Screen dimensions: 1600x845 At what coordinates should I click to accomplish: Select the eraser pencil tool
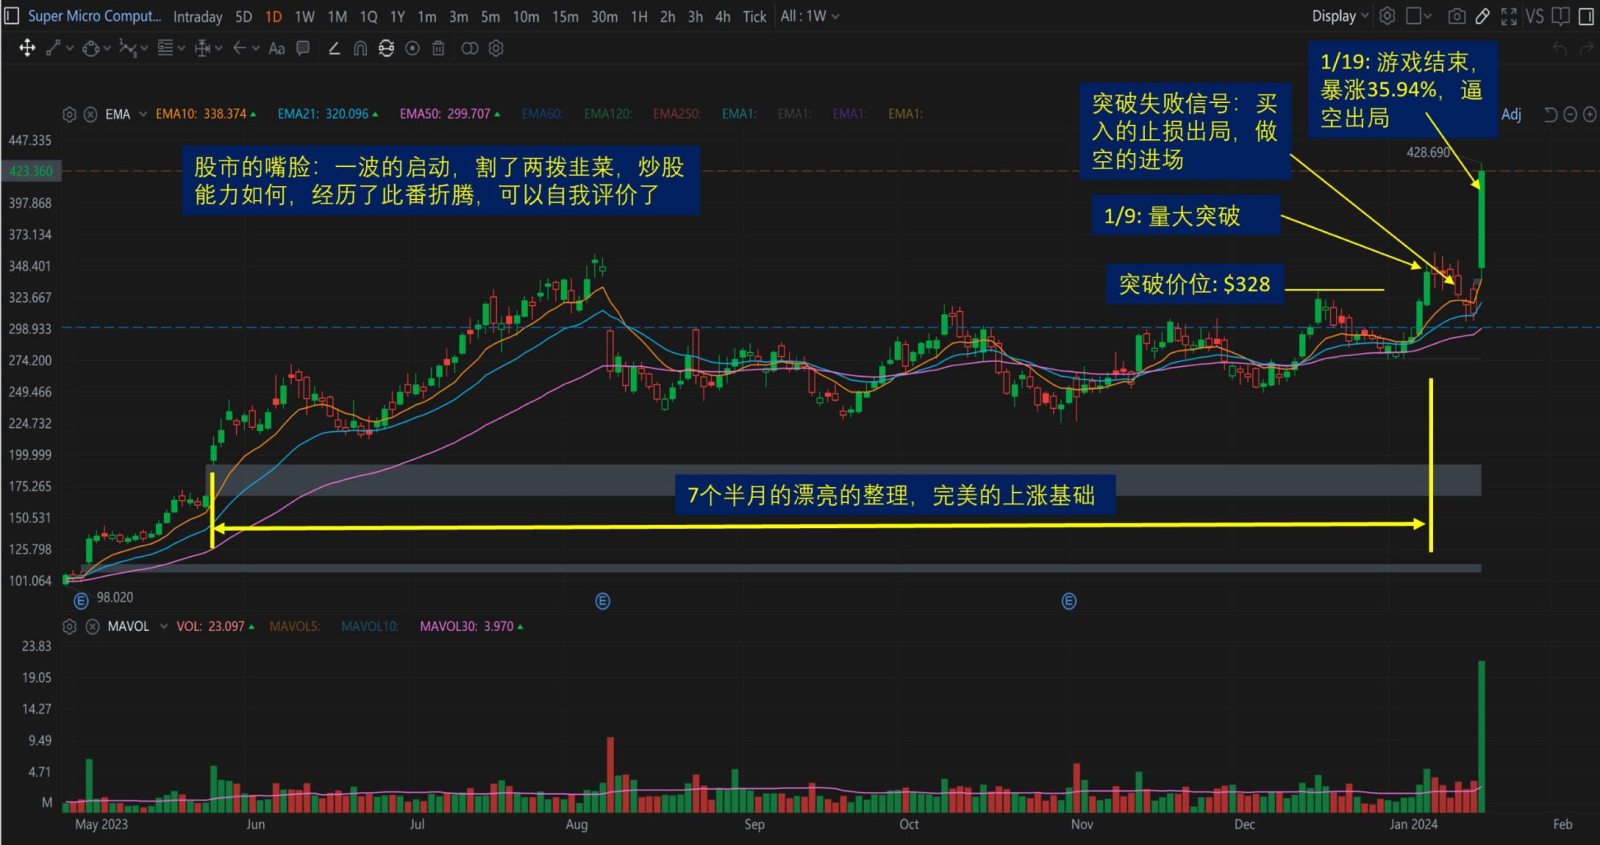334,48
